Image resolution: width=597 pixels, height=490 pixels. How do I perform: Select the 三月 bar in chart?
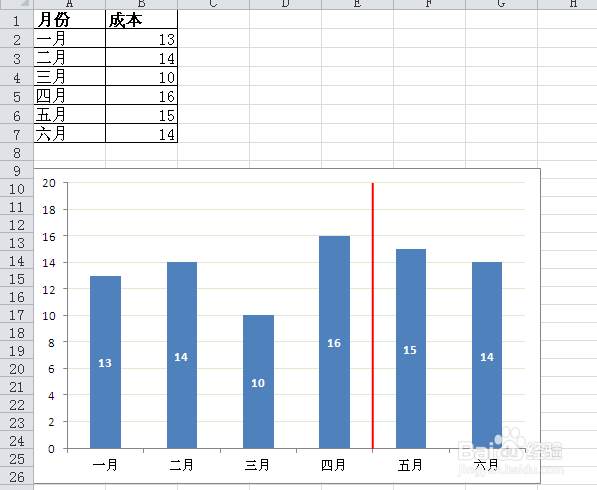point(259,382)
